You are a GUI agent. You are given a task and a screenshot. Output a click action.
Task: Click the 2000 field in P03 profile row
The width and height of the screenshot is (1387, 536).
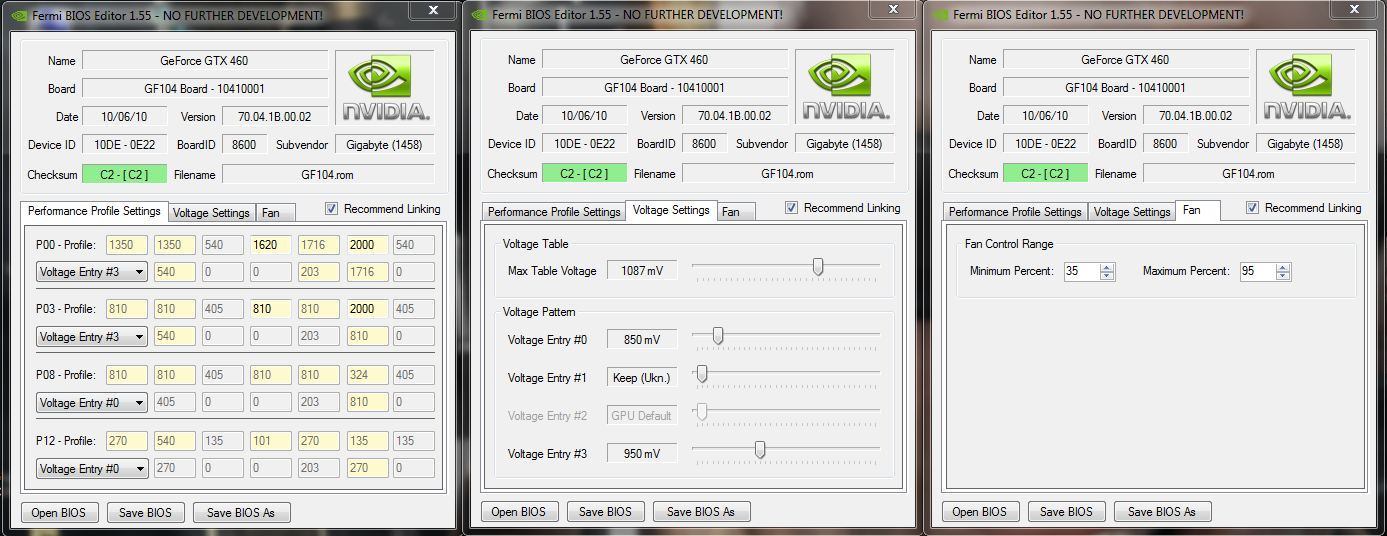pyautogui.click(x=366, y=310)
